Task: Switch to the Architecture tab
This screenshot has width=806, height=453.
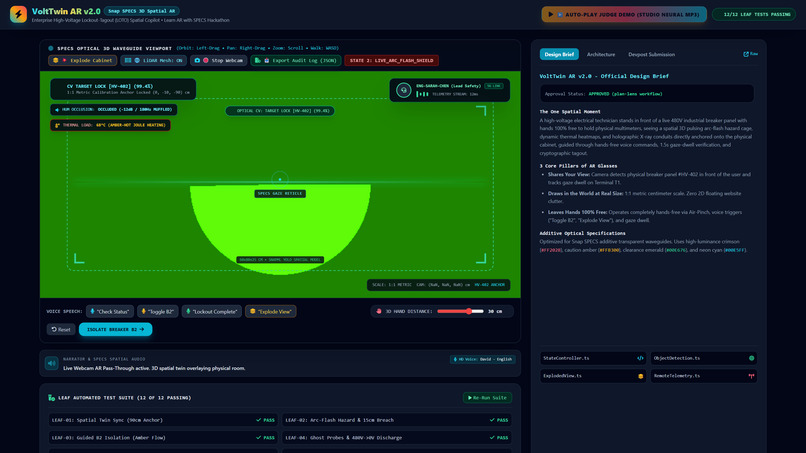Action: 600,54
